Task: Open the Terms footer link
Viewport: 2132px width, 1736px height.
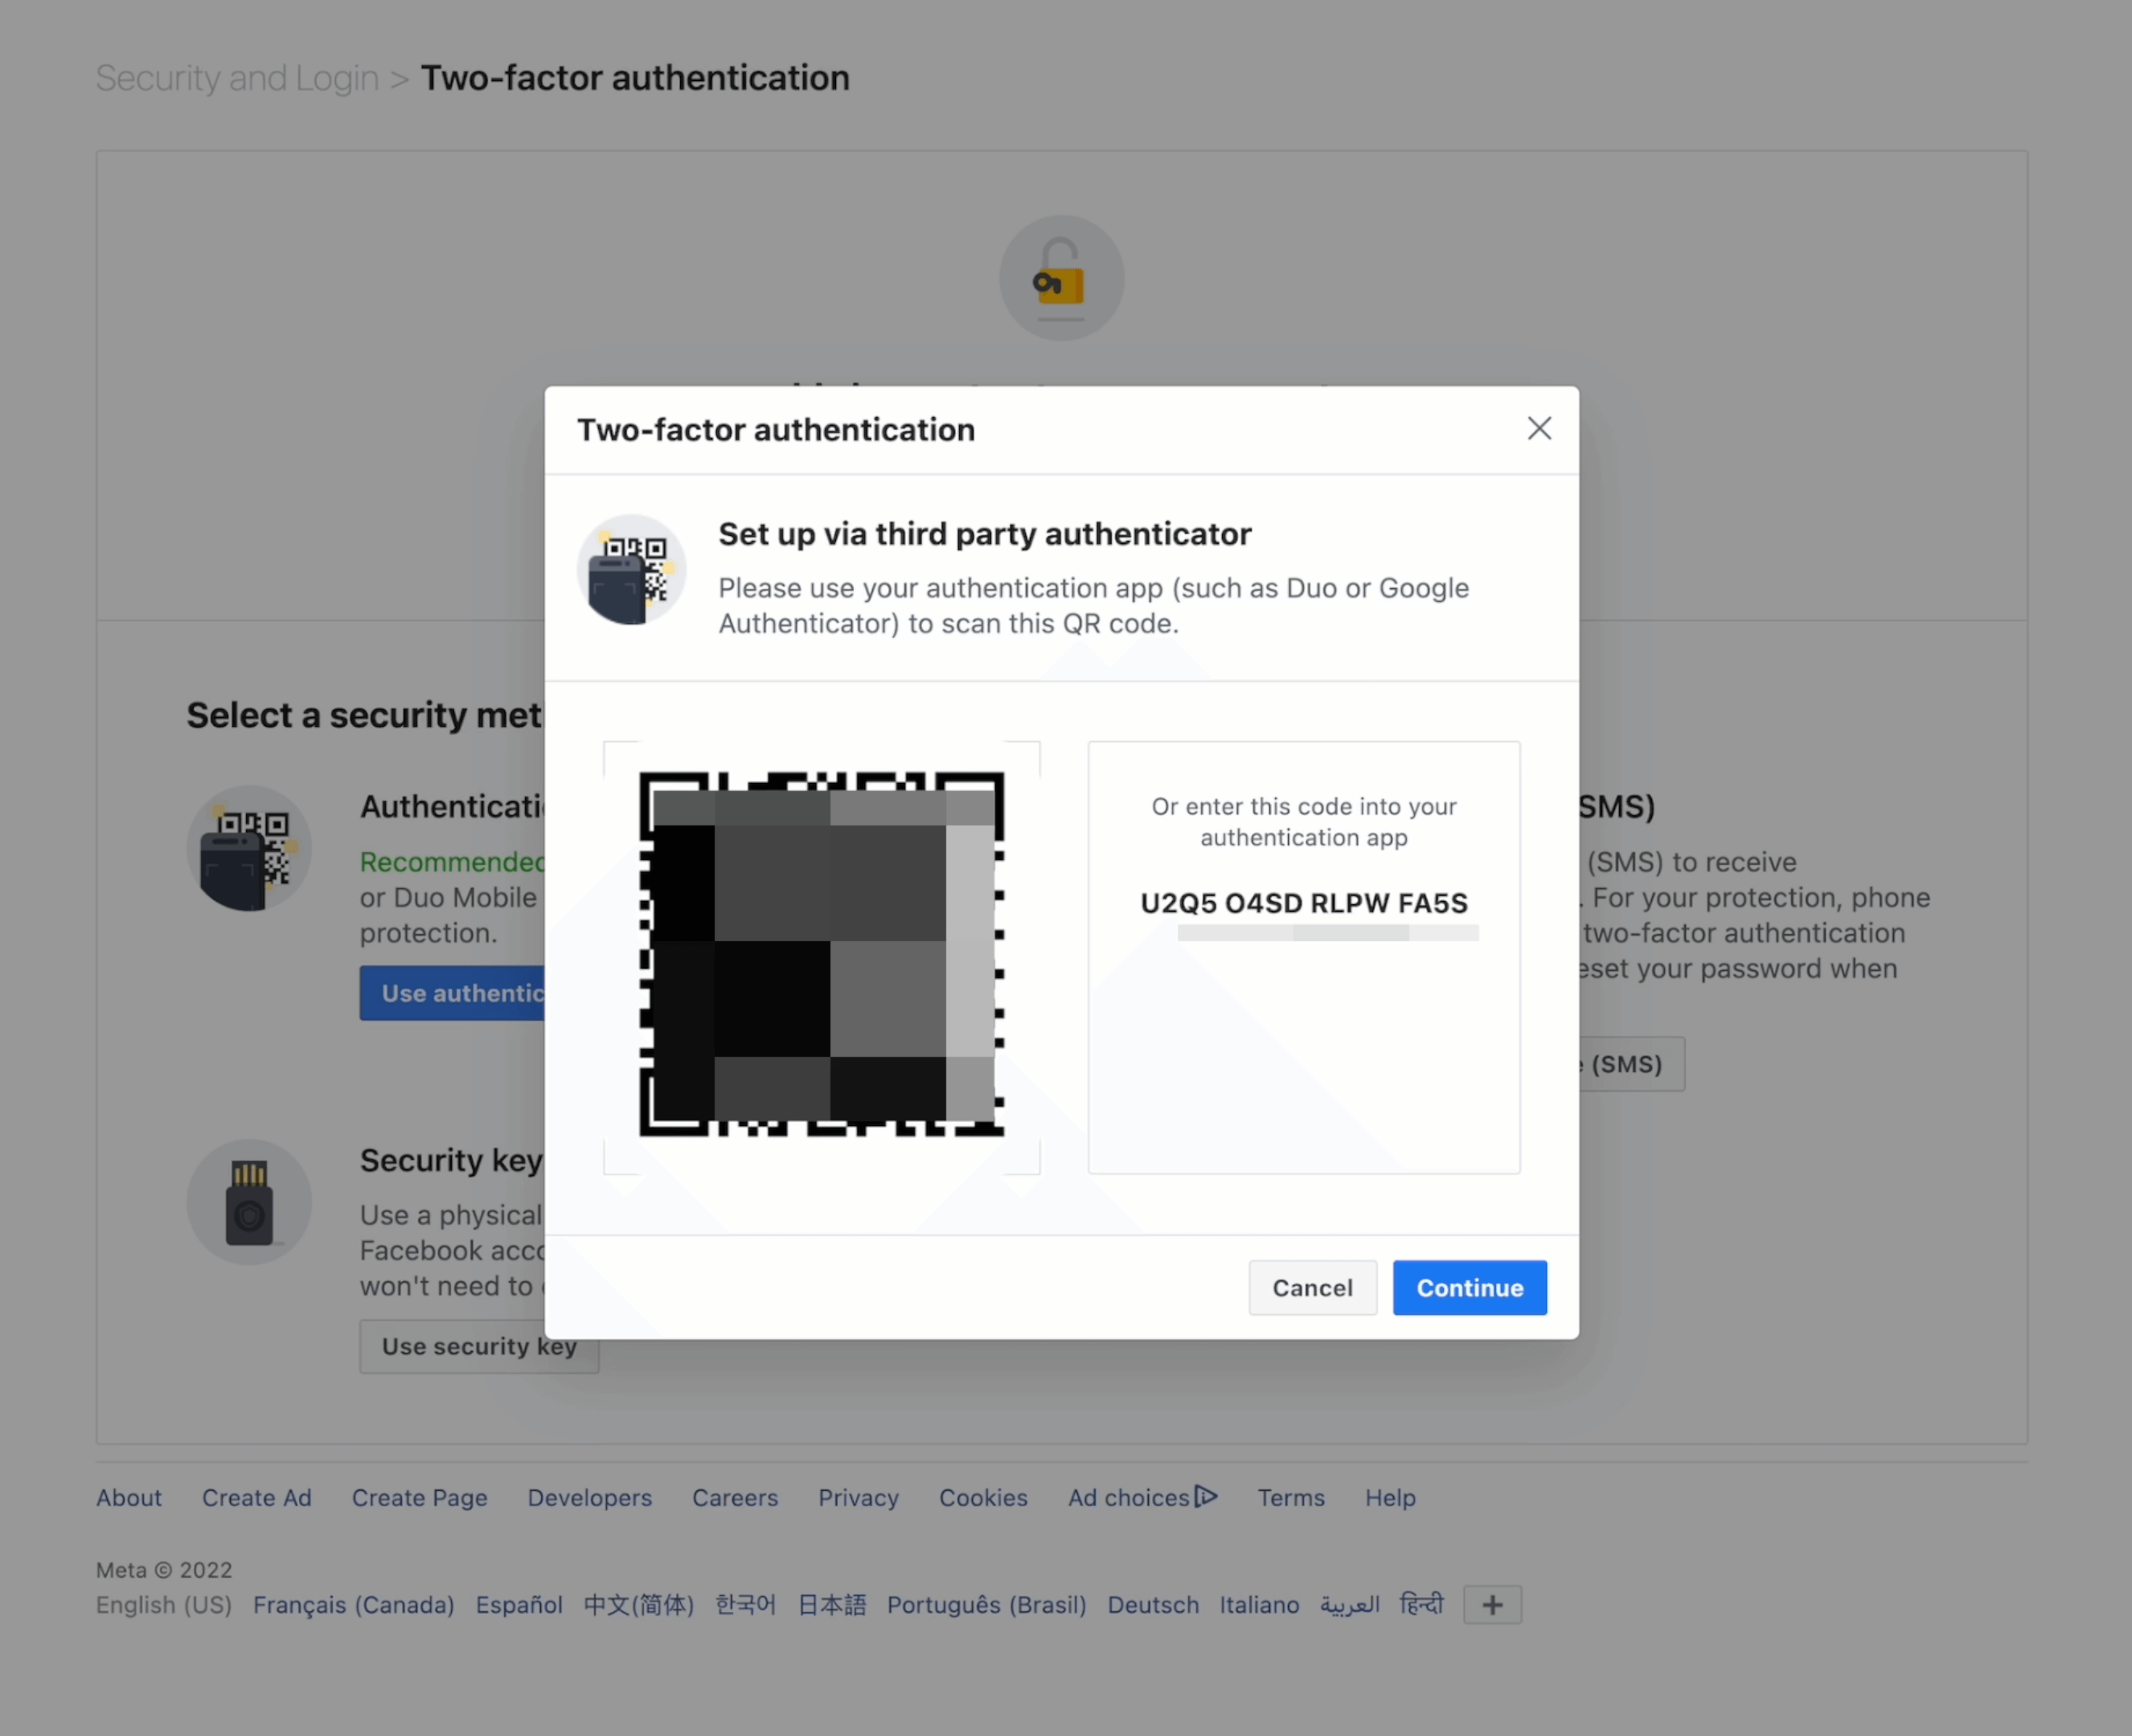Action: click(1291, 1497)
